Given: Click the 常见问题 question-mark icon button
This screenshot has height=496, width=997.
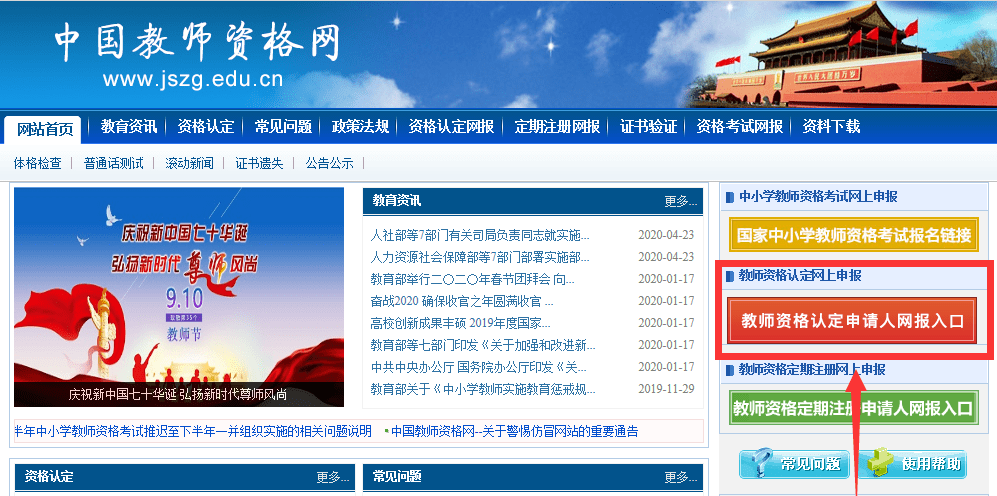Looking at the screenshot, I should [x=794, y=464].
